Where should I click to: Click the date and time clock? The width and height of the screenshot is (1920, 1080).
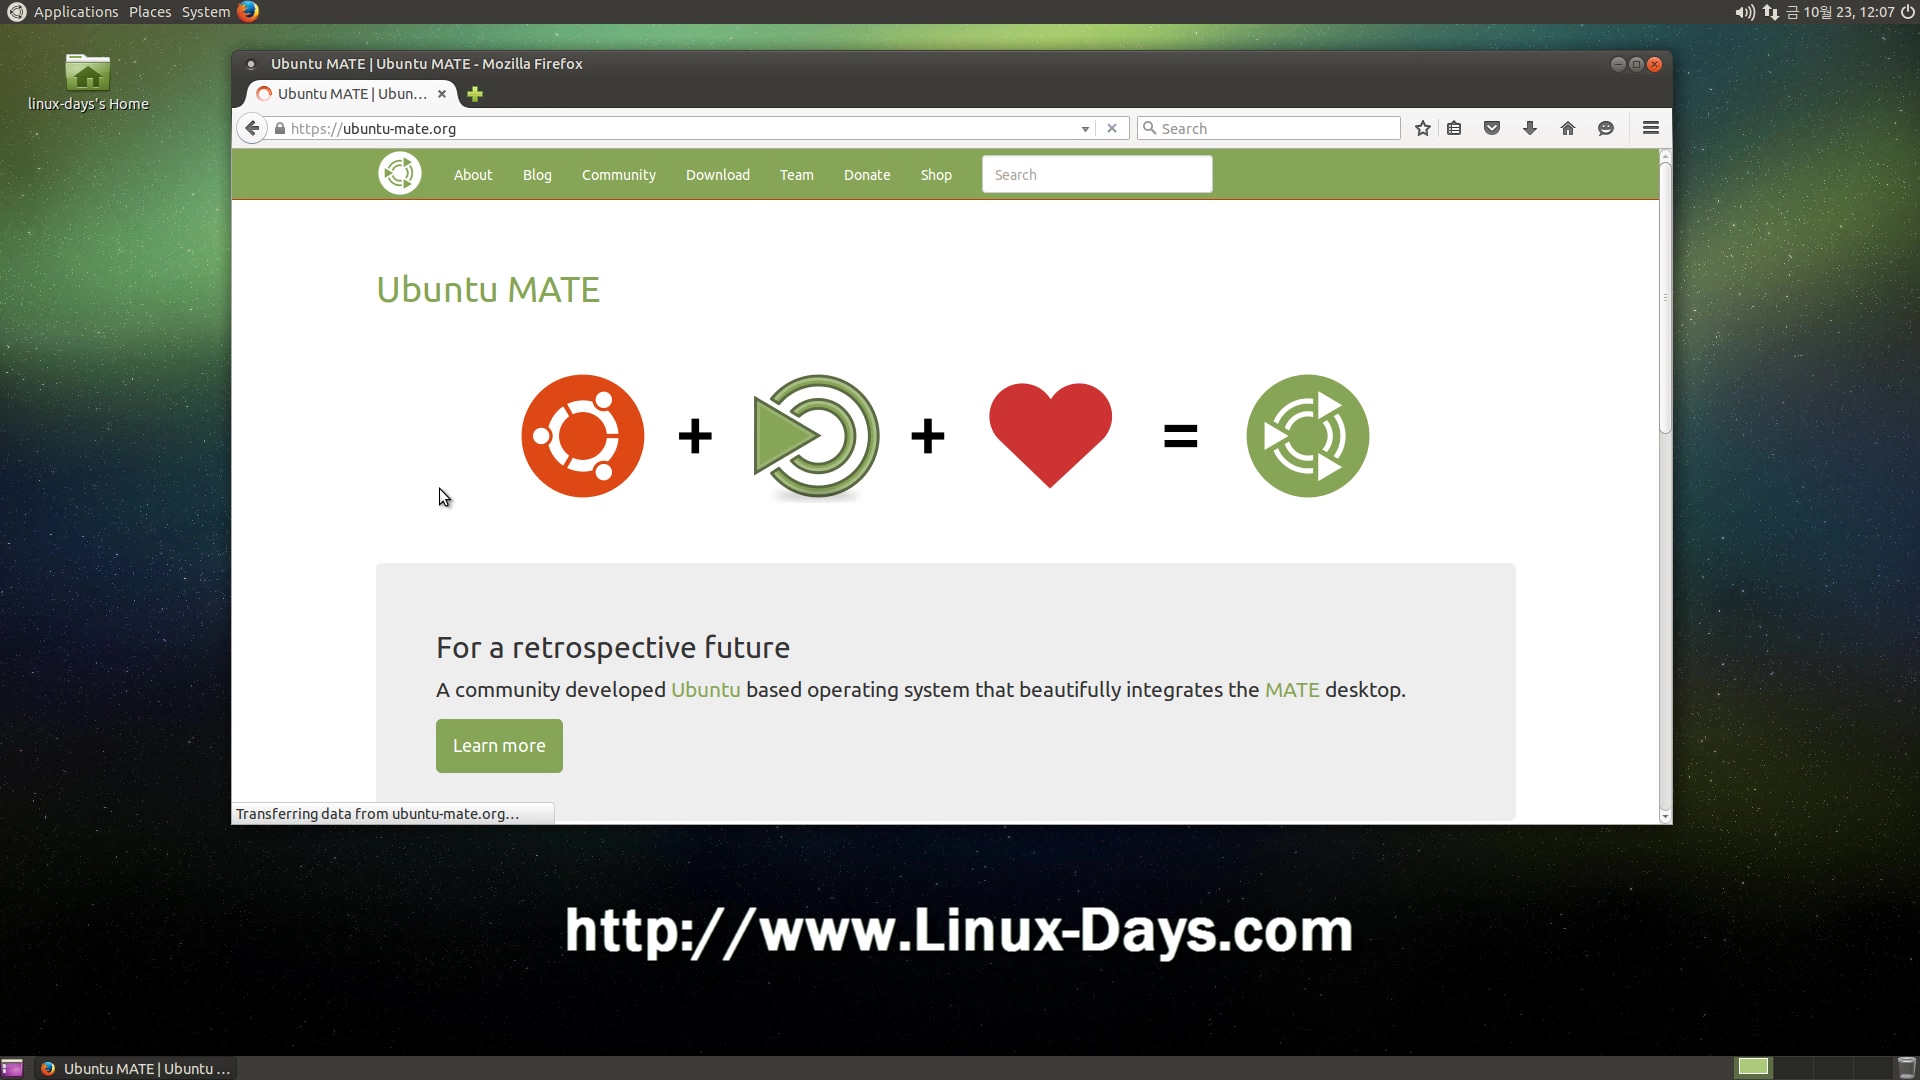coord(1840,12)
